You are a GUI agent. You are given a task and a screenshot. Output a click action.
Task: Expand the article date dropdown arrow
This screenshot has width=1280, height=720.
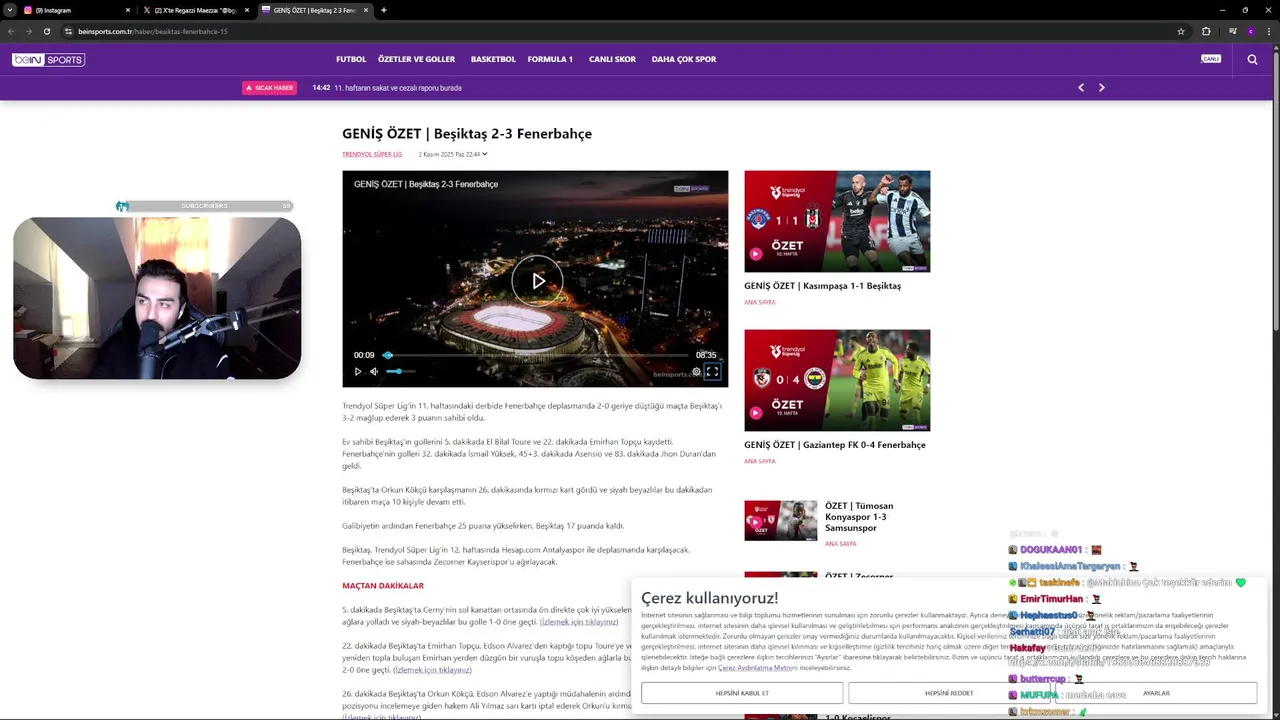pyautogui.click(x=485, y=155)
